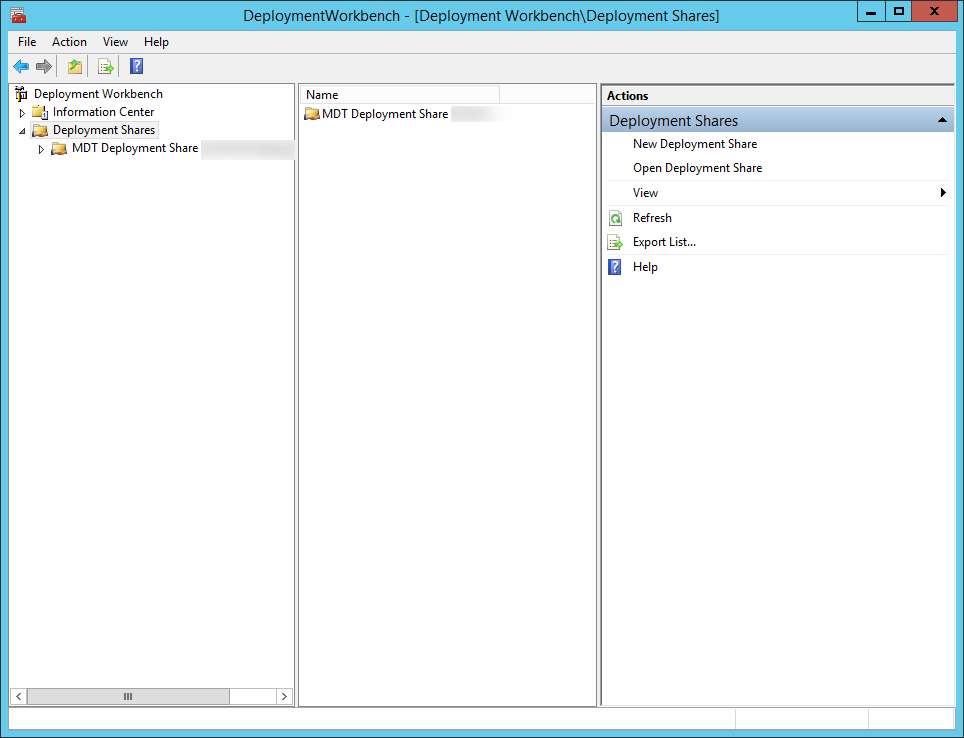
Task: Click the Forward navigation arrow in the toolbar
Action: click(45, 66)
